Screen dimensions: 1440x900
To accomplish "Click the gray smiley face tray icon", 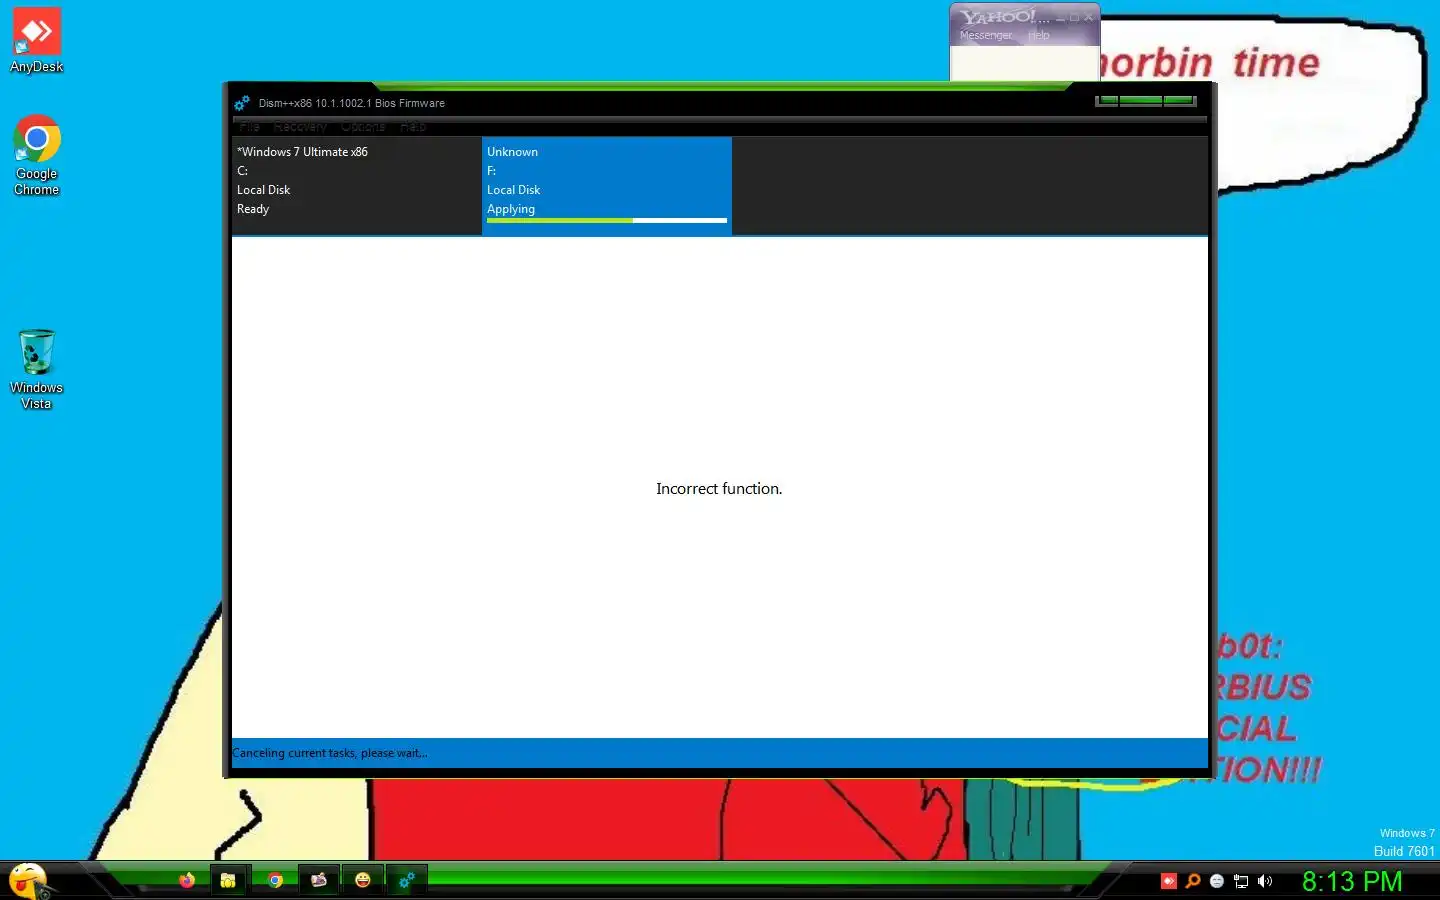I will click(1217, 881).
